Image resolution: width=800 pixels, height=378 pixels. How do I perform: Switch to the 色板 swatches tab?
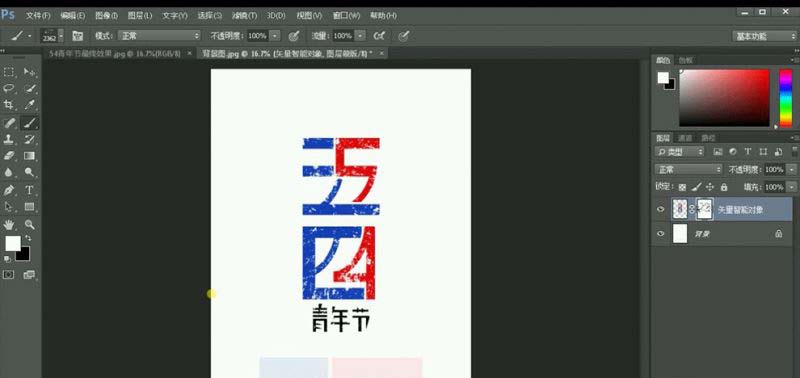(x=686, y=60)
